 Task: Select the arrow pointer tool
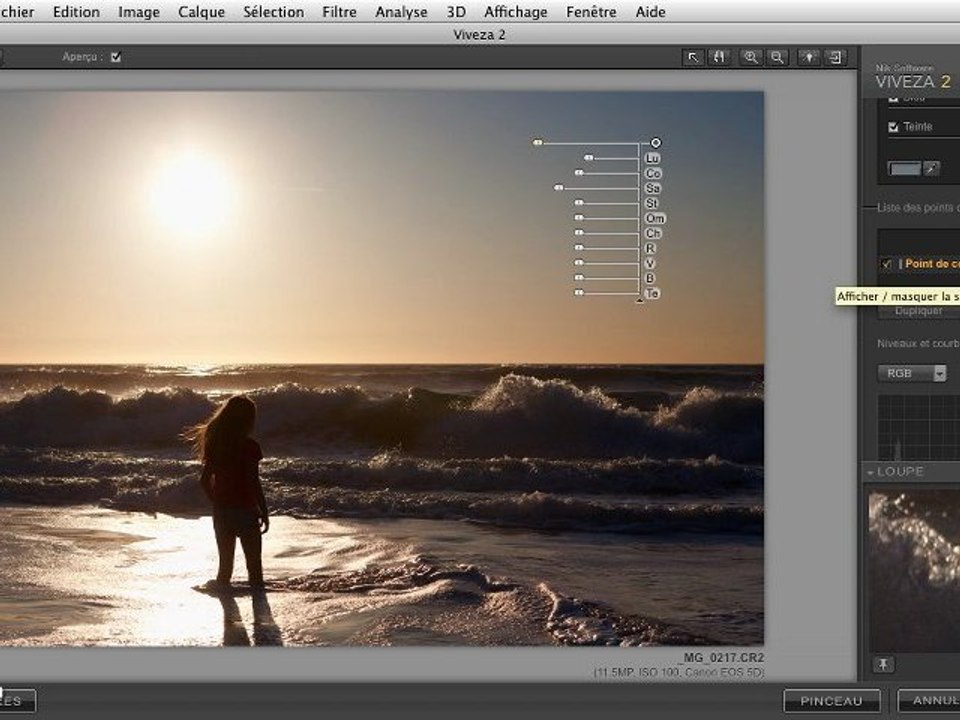693,58
